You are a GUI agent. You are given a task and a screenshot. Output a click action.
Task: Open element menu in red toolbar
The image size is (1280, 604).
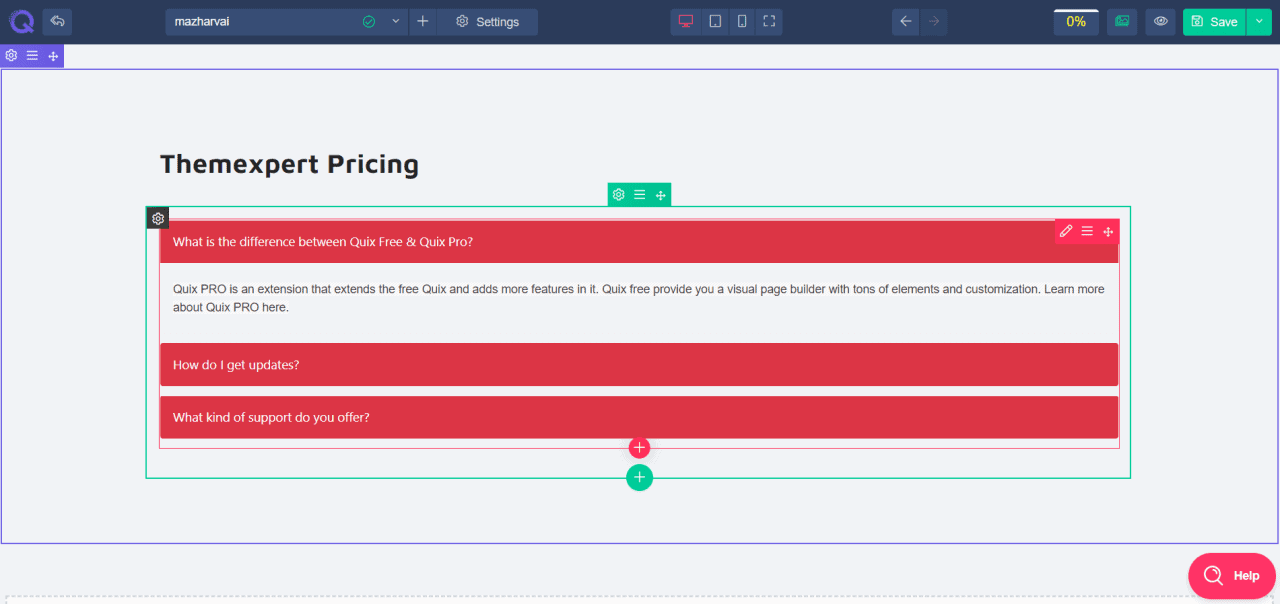click(x=1087, y=231)
